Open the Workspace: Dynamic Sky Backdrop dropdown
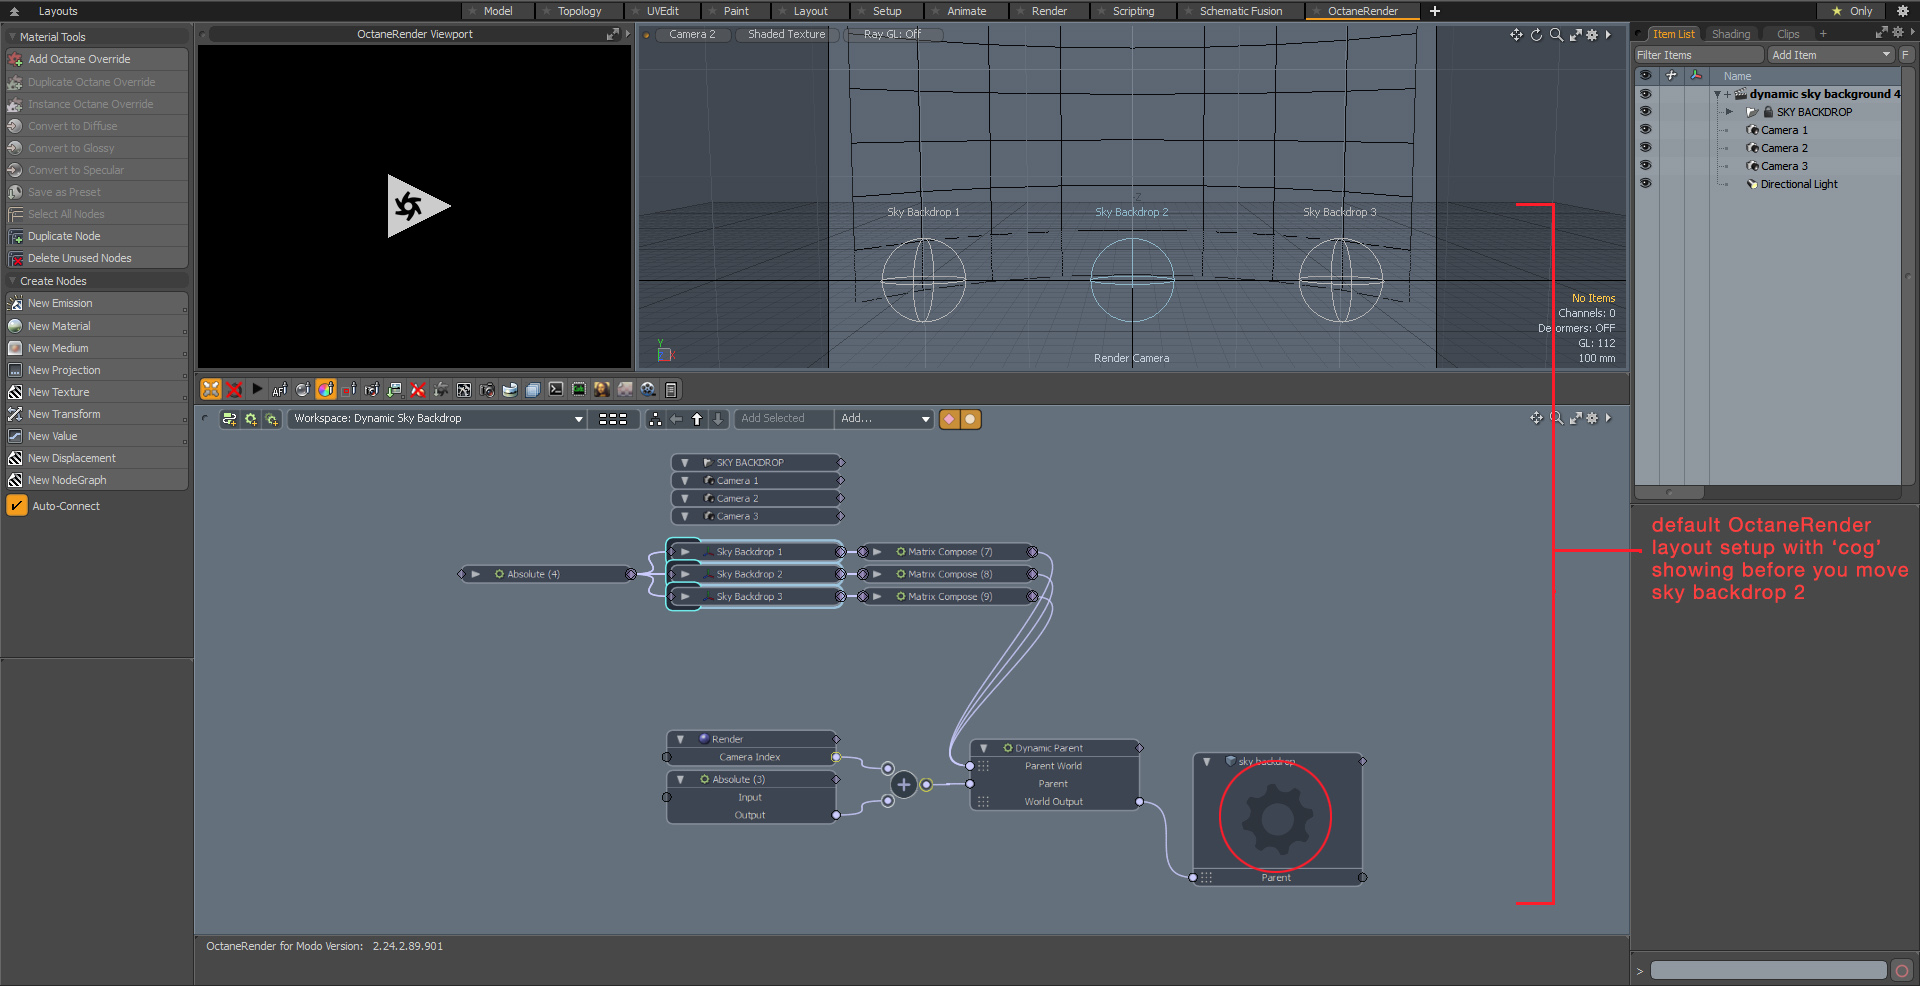 (x=438, y=419)
